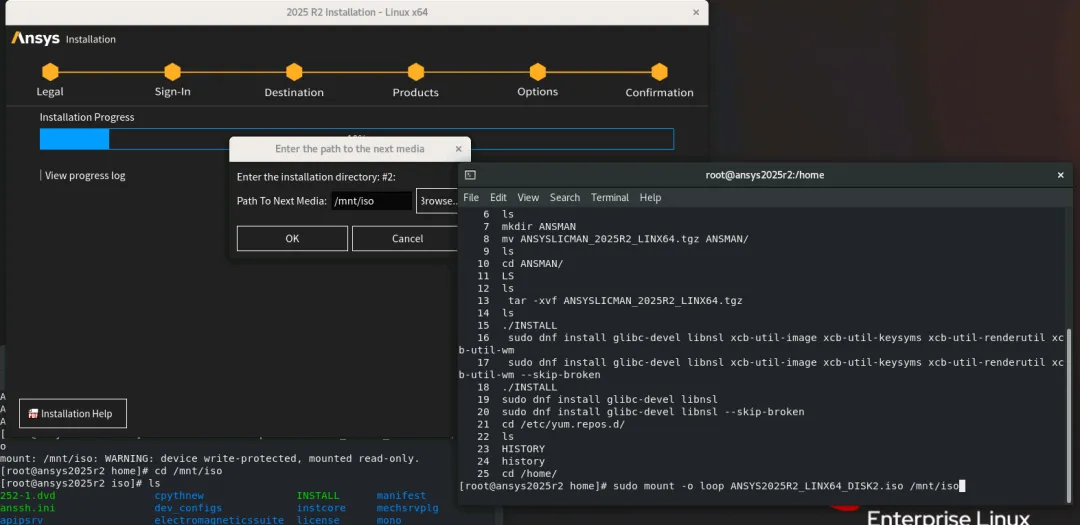Confirm the media path with OK

(x=292, y=238)
